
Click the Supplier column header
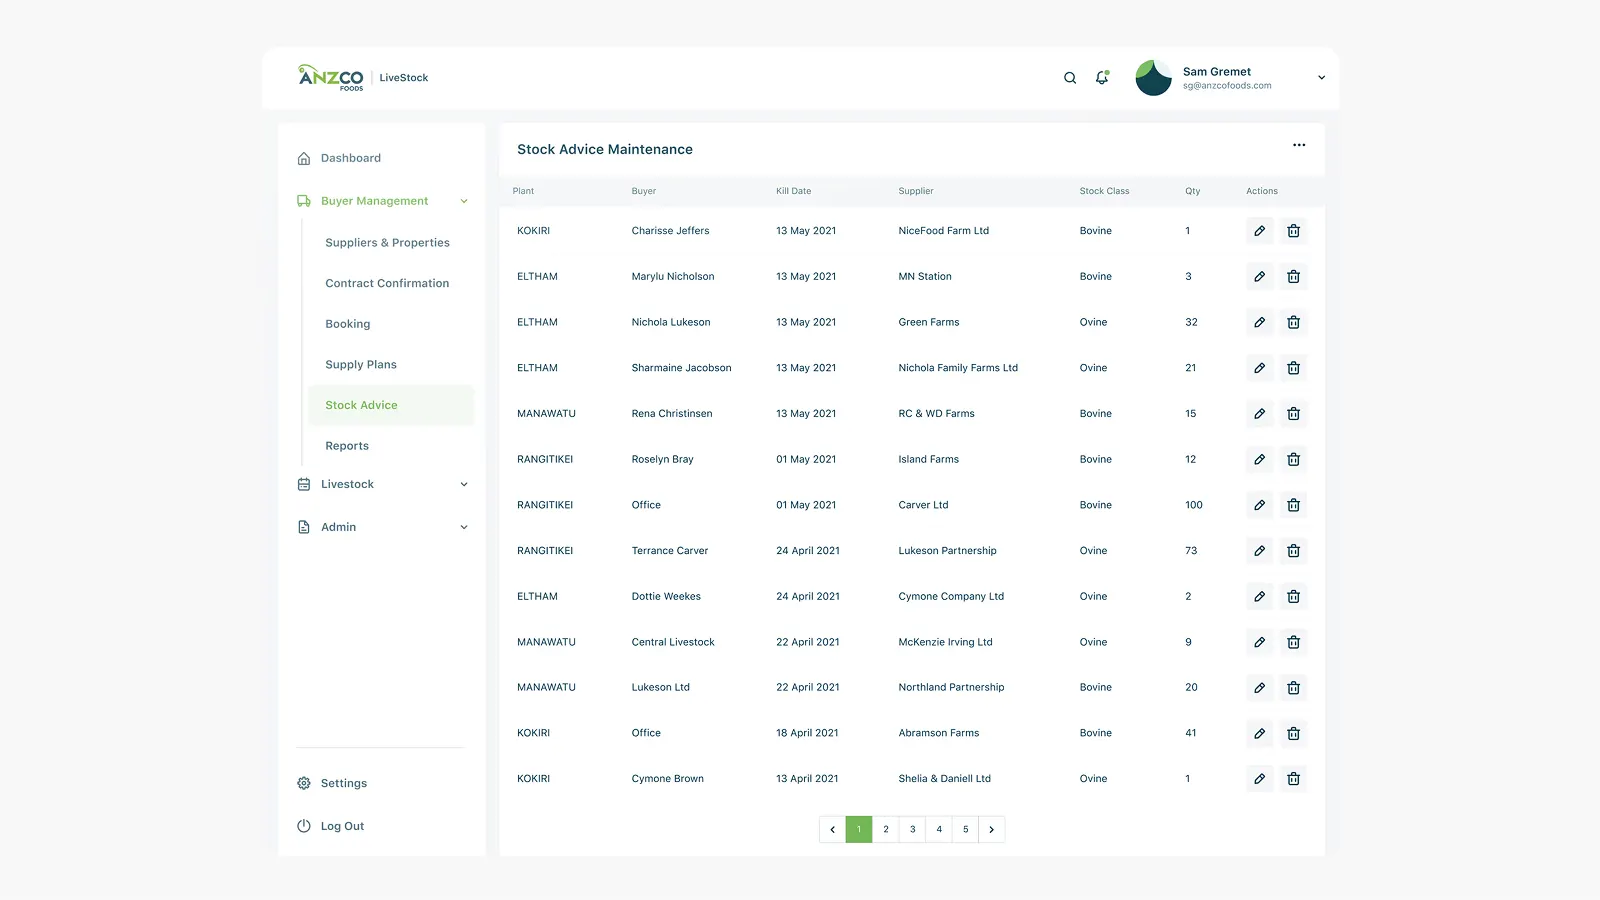(916, 191)
